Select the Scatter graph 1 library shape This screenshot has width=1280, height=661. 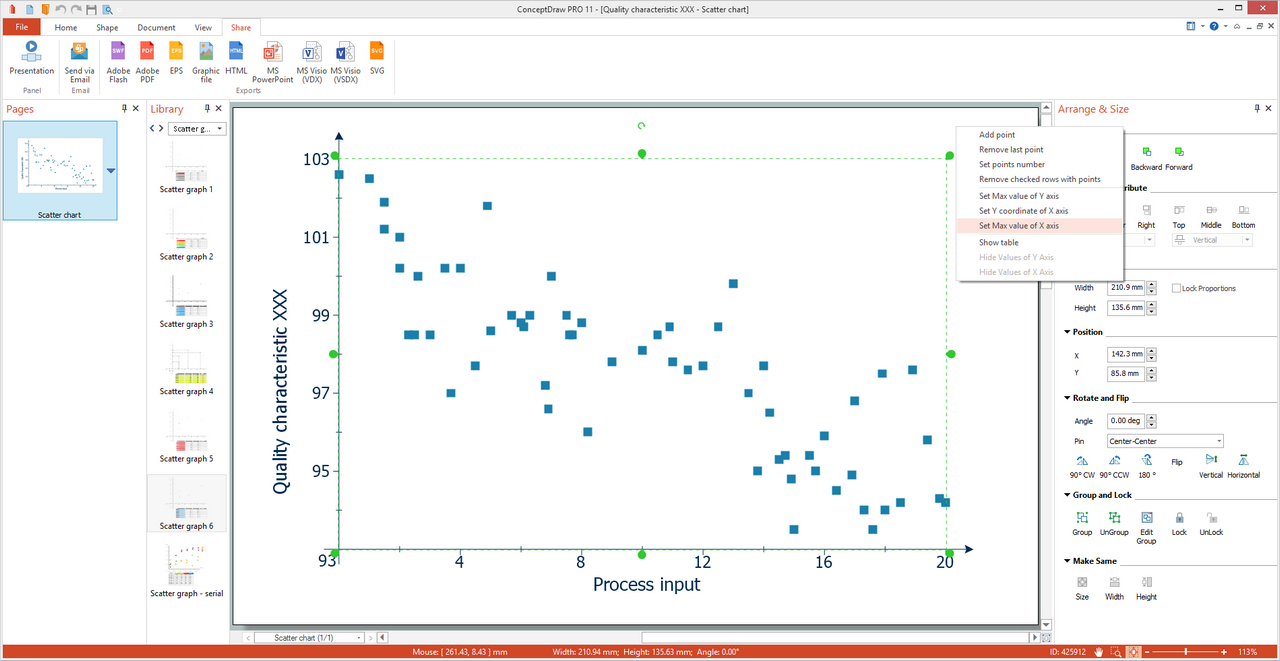coord(186,168)
